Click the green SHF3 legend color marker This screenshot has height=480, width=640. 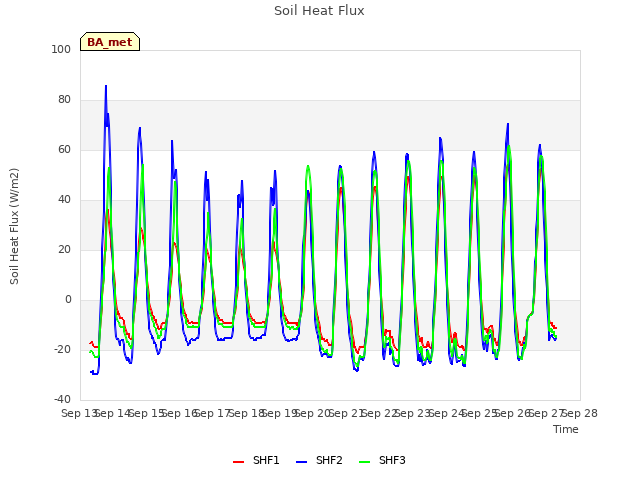click(364, 462)
